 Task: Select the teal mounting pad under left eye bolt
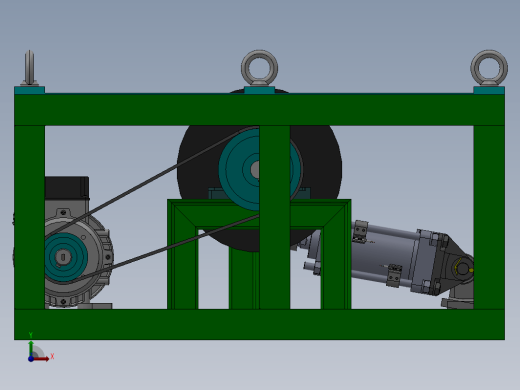click(29, 90)
